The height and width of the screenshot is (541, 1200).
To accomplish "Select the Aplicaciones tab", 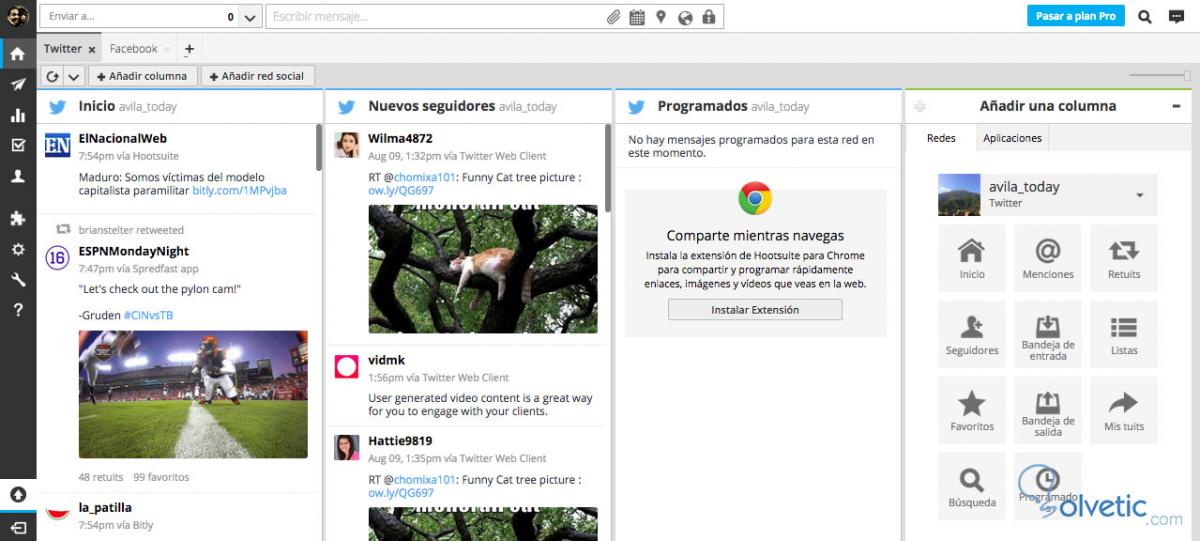I will pyautogui.click(x=1012, y=138).
